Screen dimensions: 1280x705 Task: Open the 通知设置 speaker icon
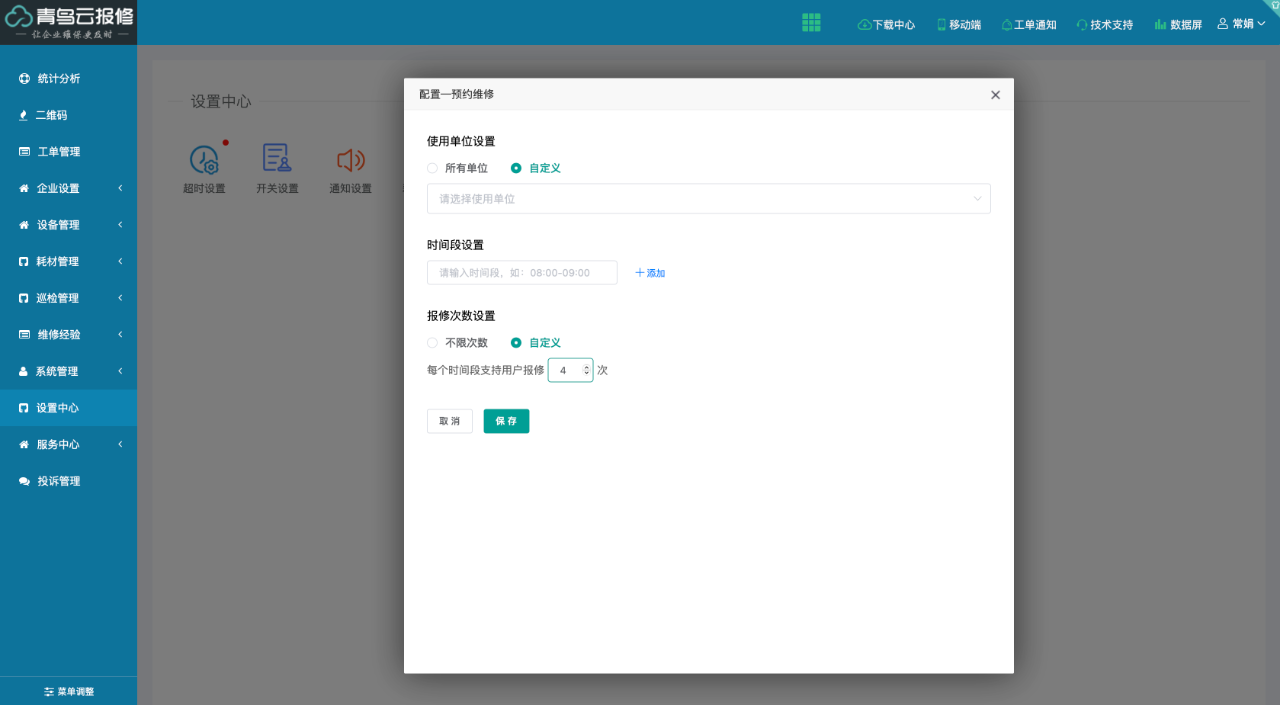tap(350, 160)
